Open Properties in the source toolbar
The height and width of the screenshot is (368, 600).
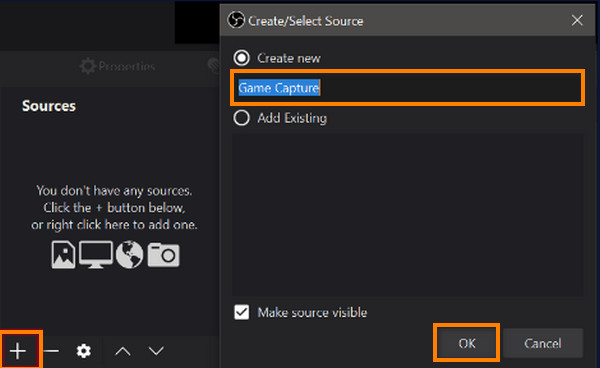[117, 66]
